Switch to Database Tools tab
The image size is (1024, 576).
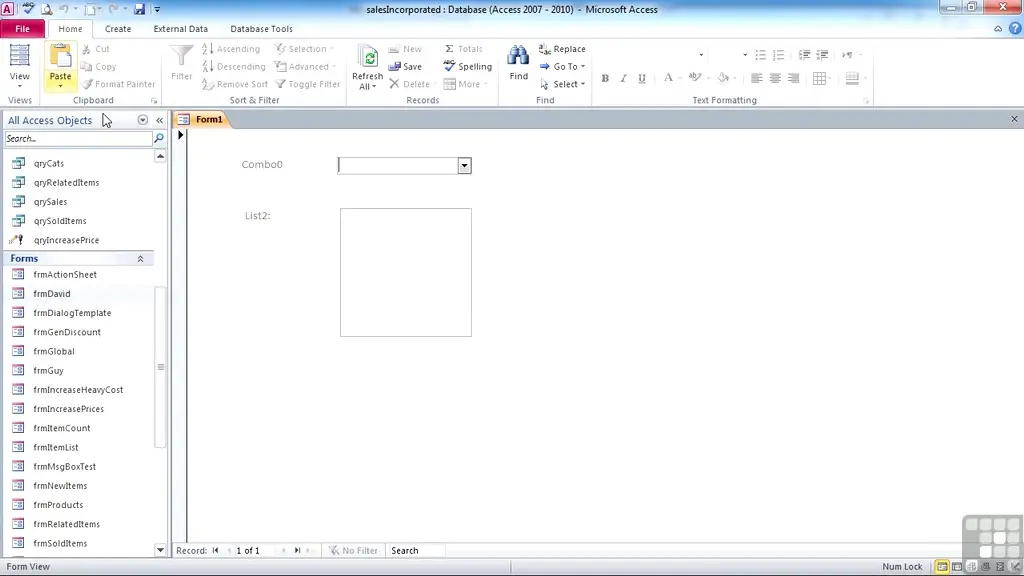261,29
